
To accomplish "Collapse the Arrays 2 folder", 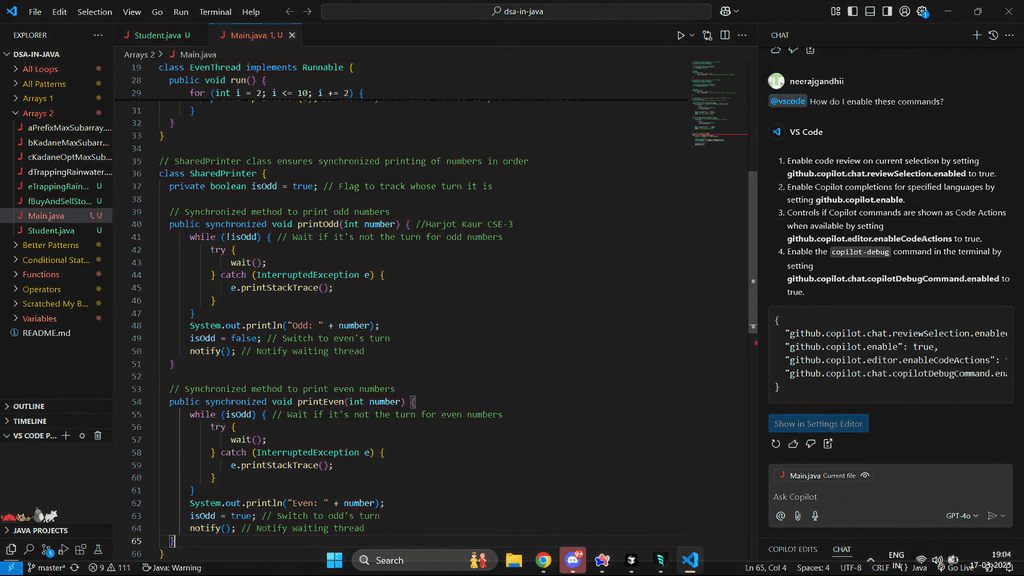I will pos(40,112).
